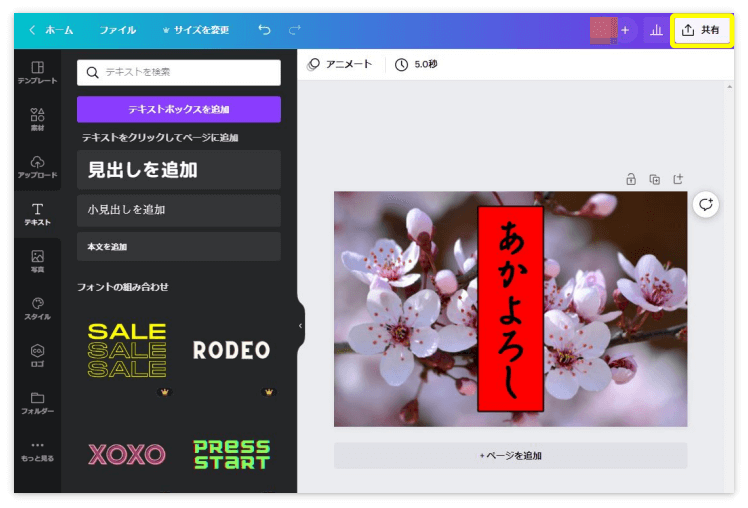Click サイズを変更 resize option
This screenshot has width=748, height=508.
click(x=196, y=30)
